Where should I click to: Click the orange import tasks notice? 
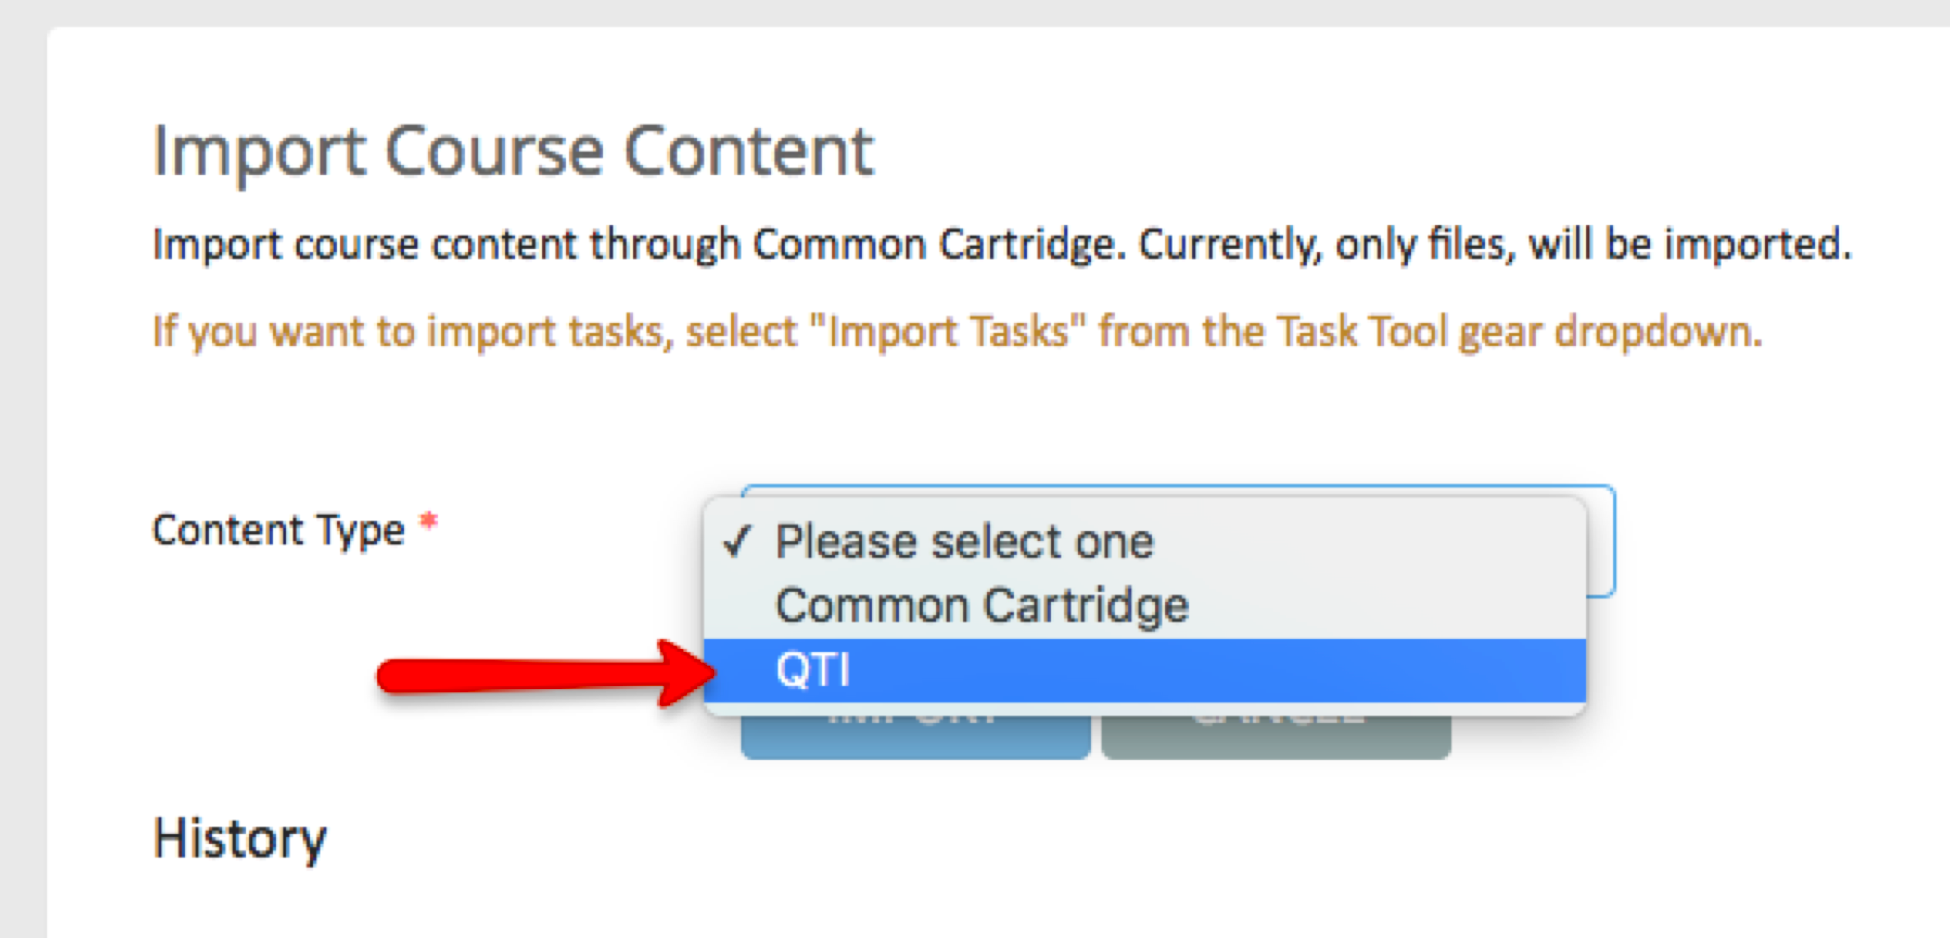point(957,332)
